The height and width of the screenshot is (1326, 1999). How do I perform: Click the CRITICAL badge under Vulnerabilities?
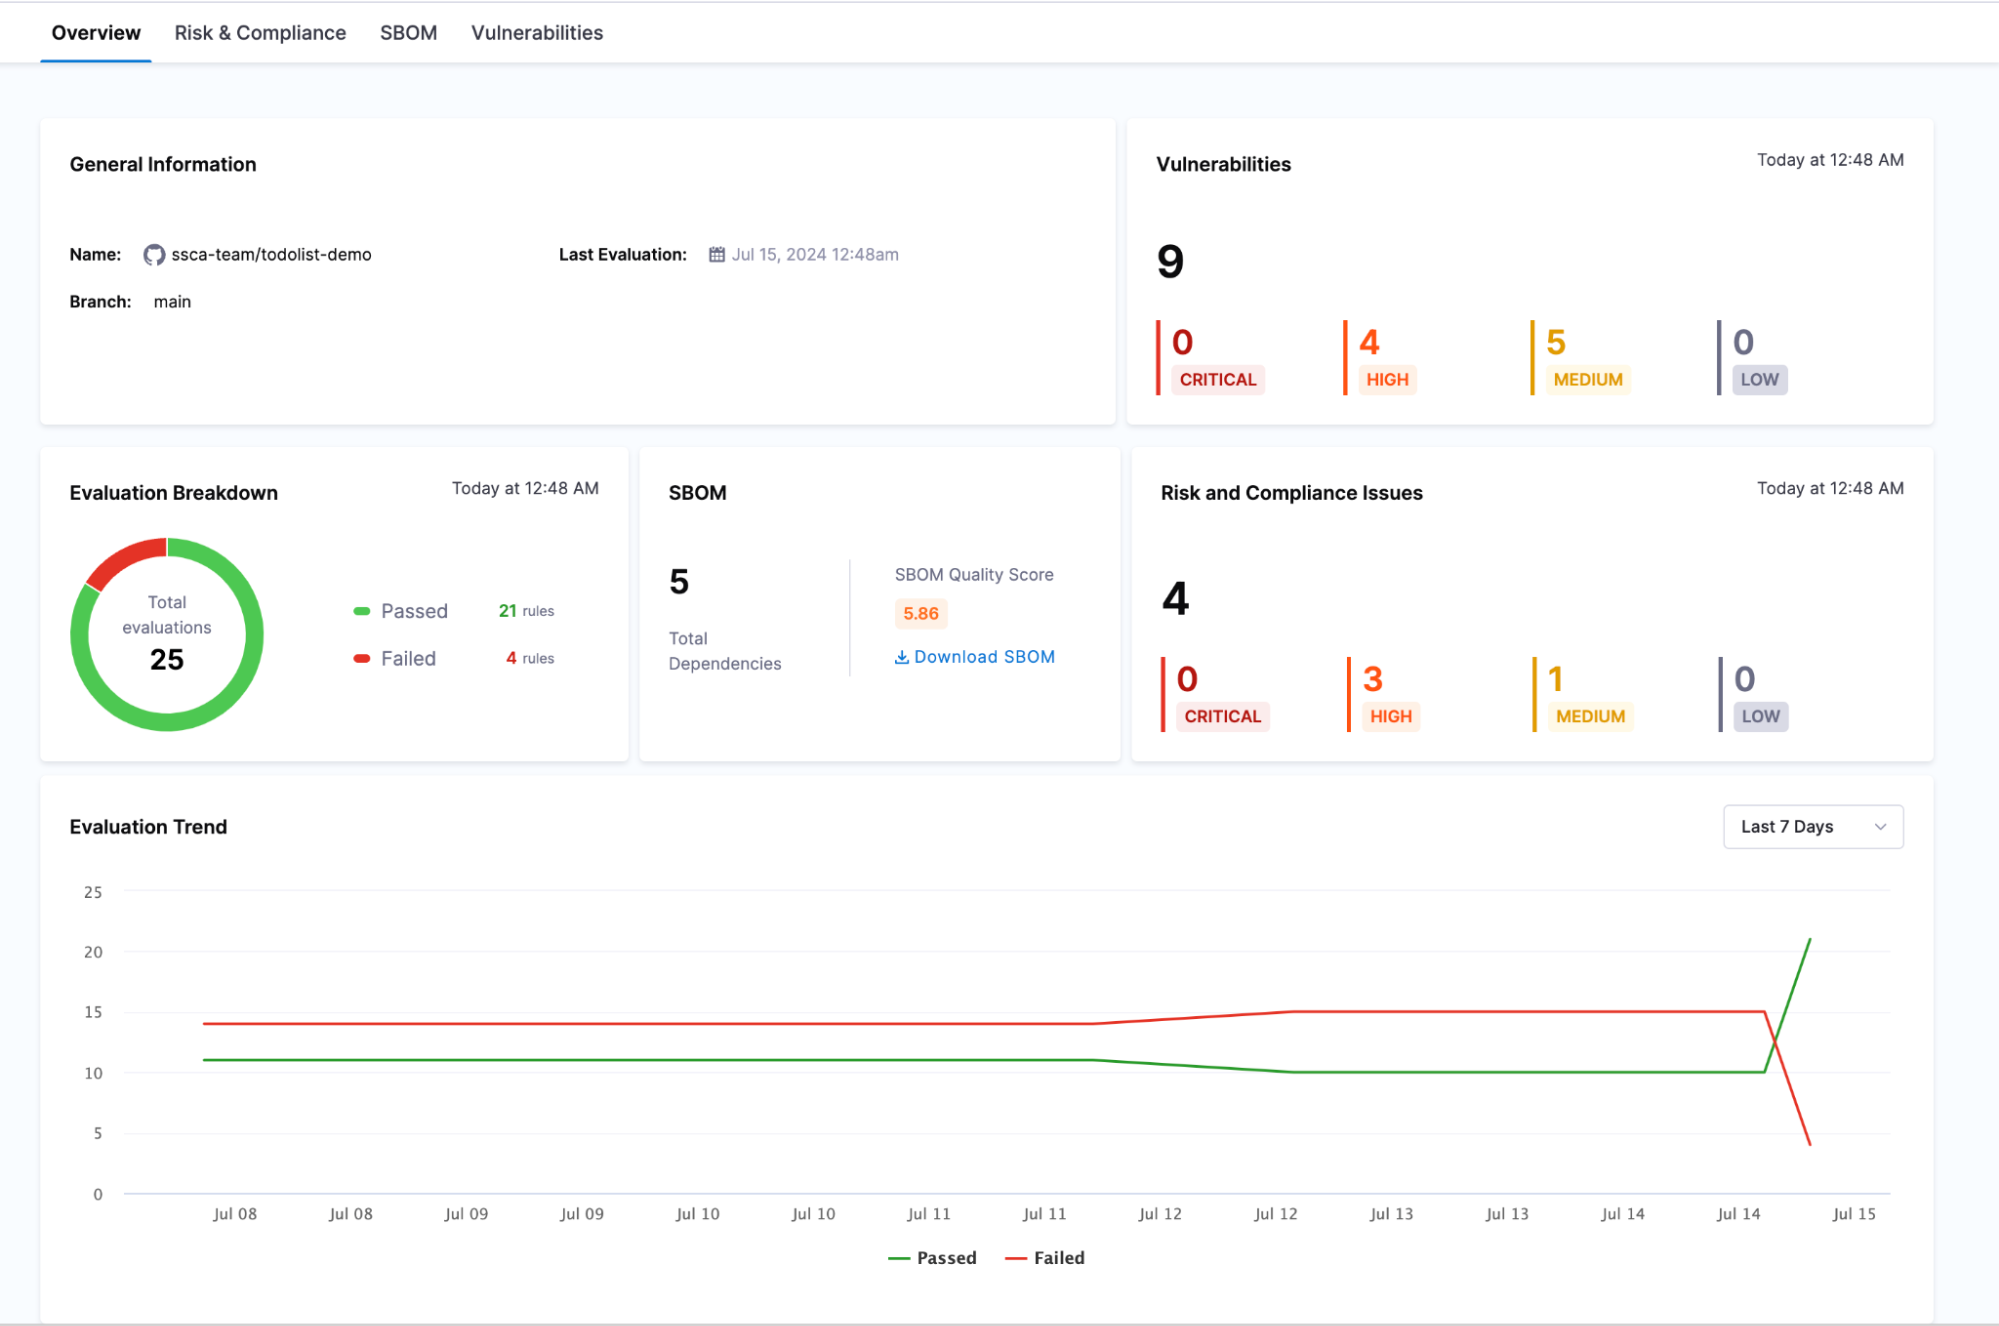(x=1217, y=380)
